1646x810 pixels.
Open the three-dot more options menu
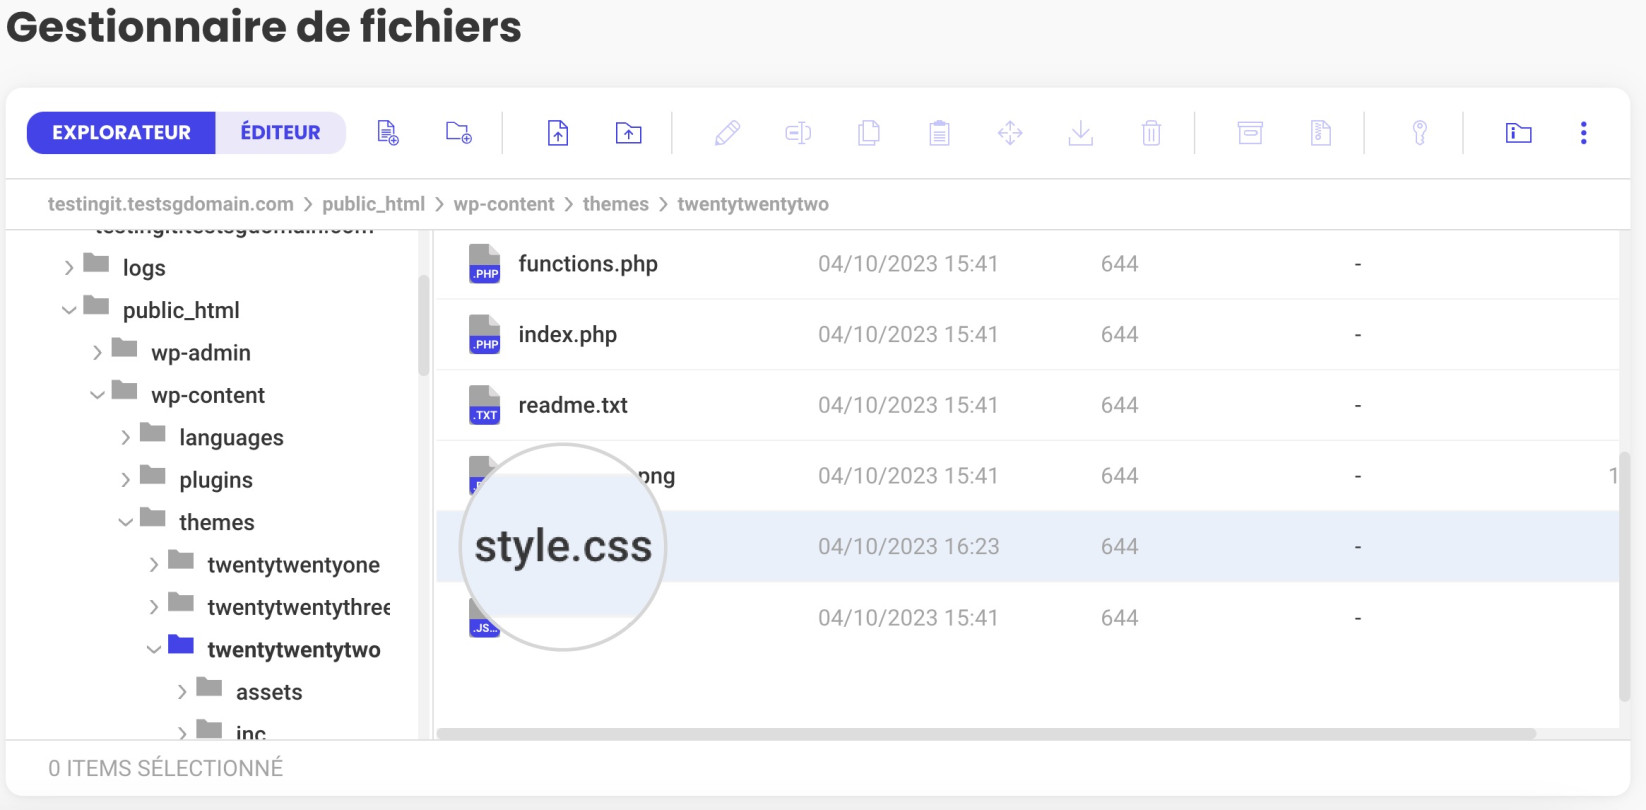(x=1583, y=133)
